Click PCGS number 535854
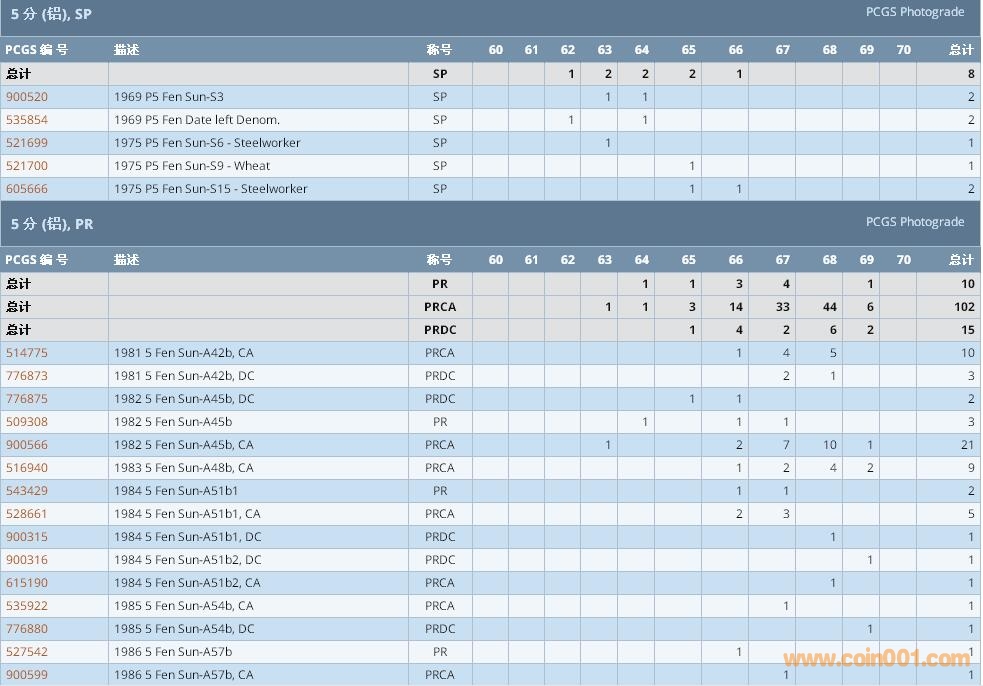The width and height of the screenshot is (983, 686). [x=27, y=120]
